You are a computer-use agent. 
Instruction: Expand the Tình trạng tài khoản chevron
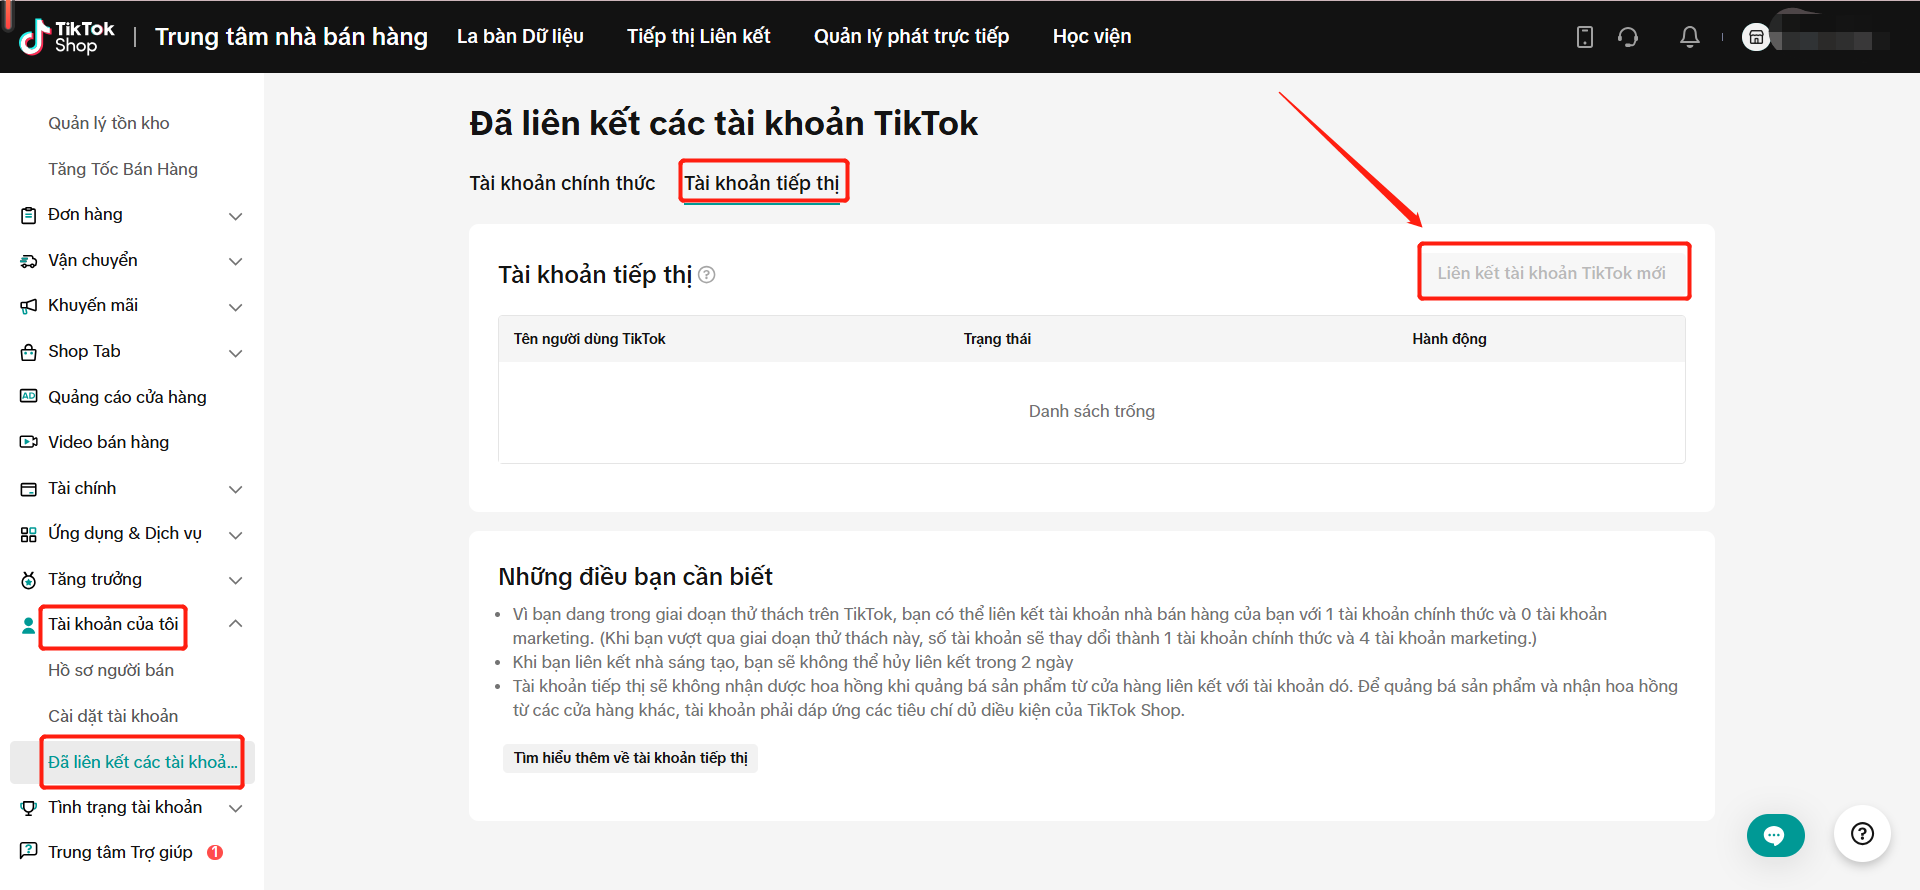tap(236, 808)
